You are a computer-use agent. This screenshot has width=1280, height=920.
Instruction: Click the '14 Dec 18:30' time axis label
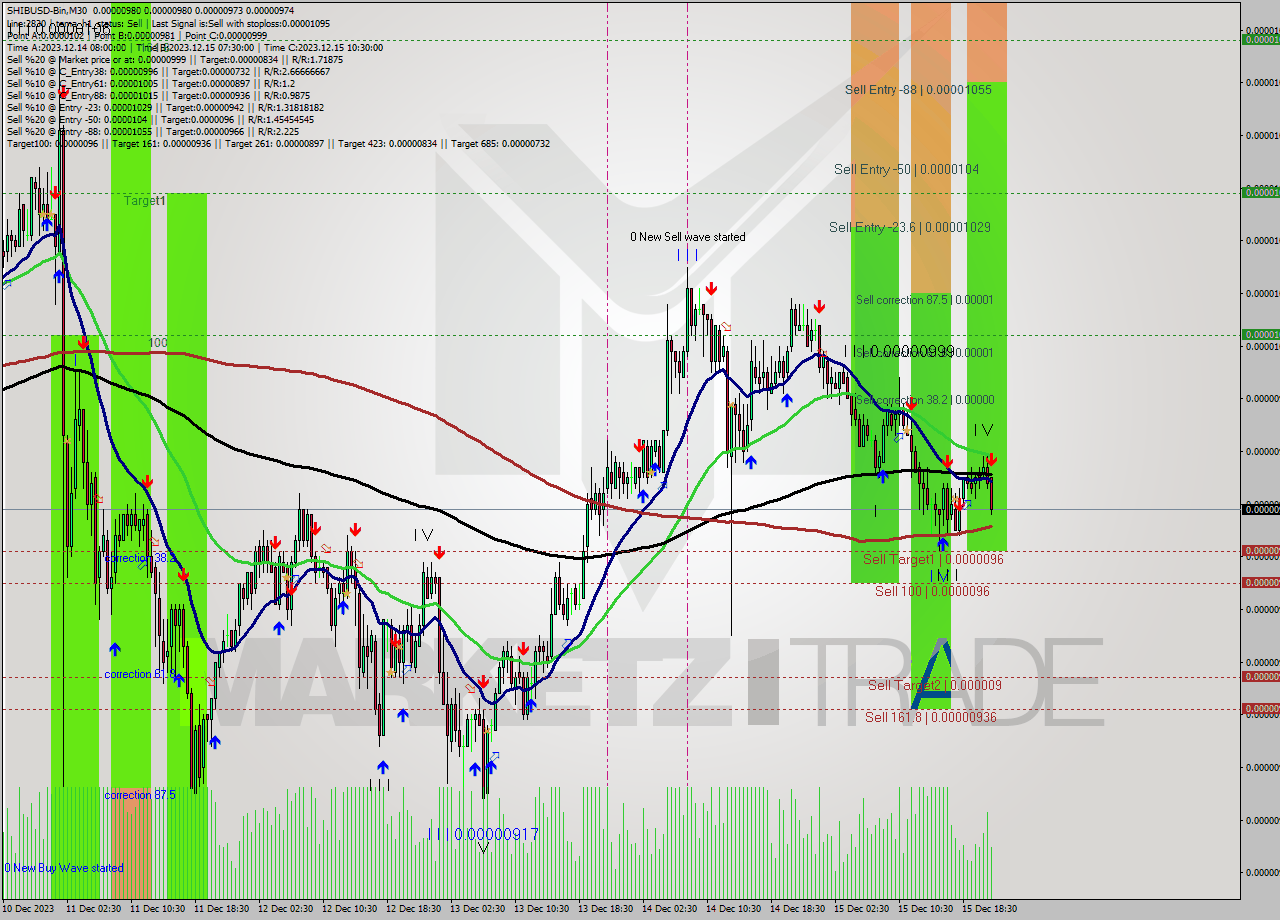(x=797, y=908)
